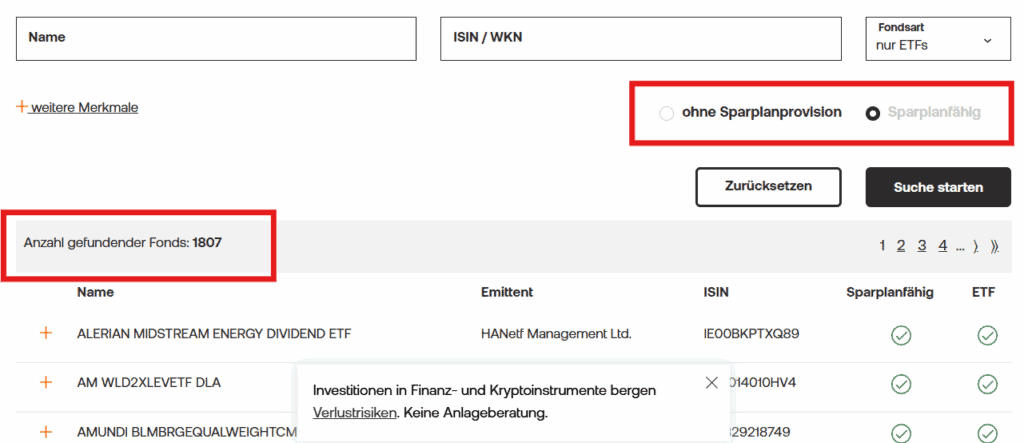
Task: Go to the next results page arrow
Action: [976, 246]
